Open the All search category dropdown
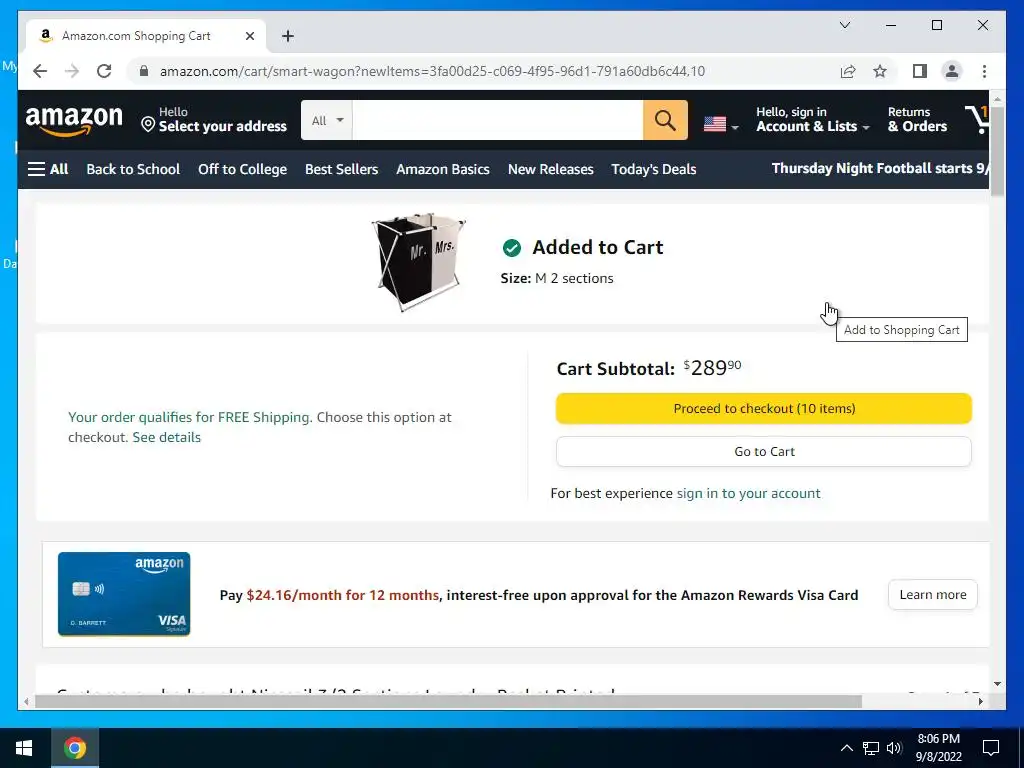 [327, 120]
